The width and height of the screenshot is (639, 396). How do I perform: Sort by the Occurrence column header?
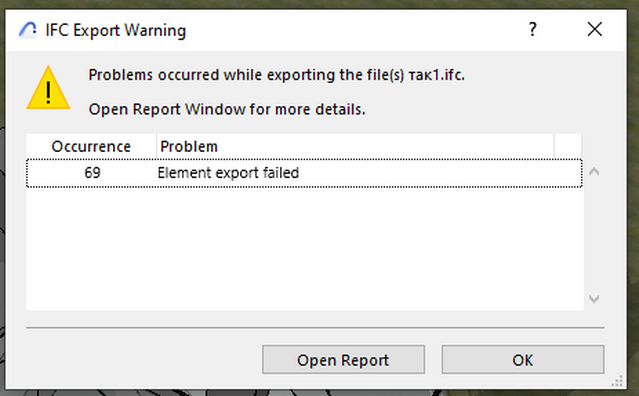91,146
